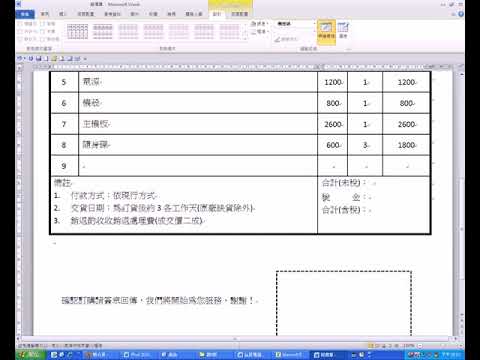Toggle the Last Column checkbox
480x360 pixels.
(48, 31)
